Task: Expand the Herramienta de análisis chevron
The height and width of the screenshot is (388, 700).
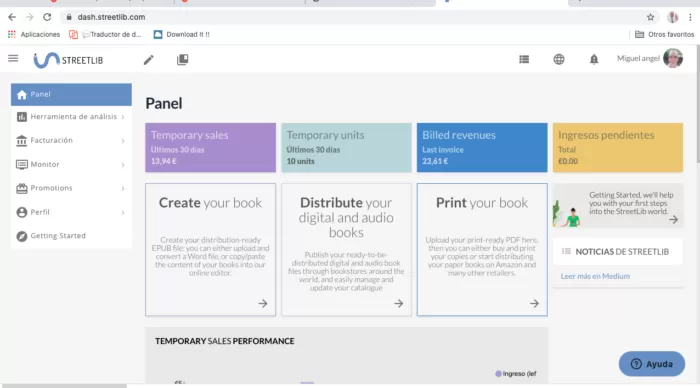Action: pos(123,117)
